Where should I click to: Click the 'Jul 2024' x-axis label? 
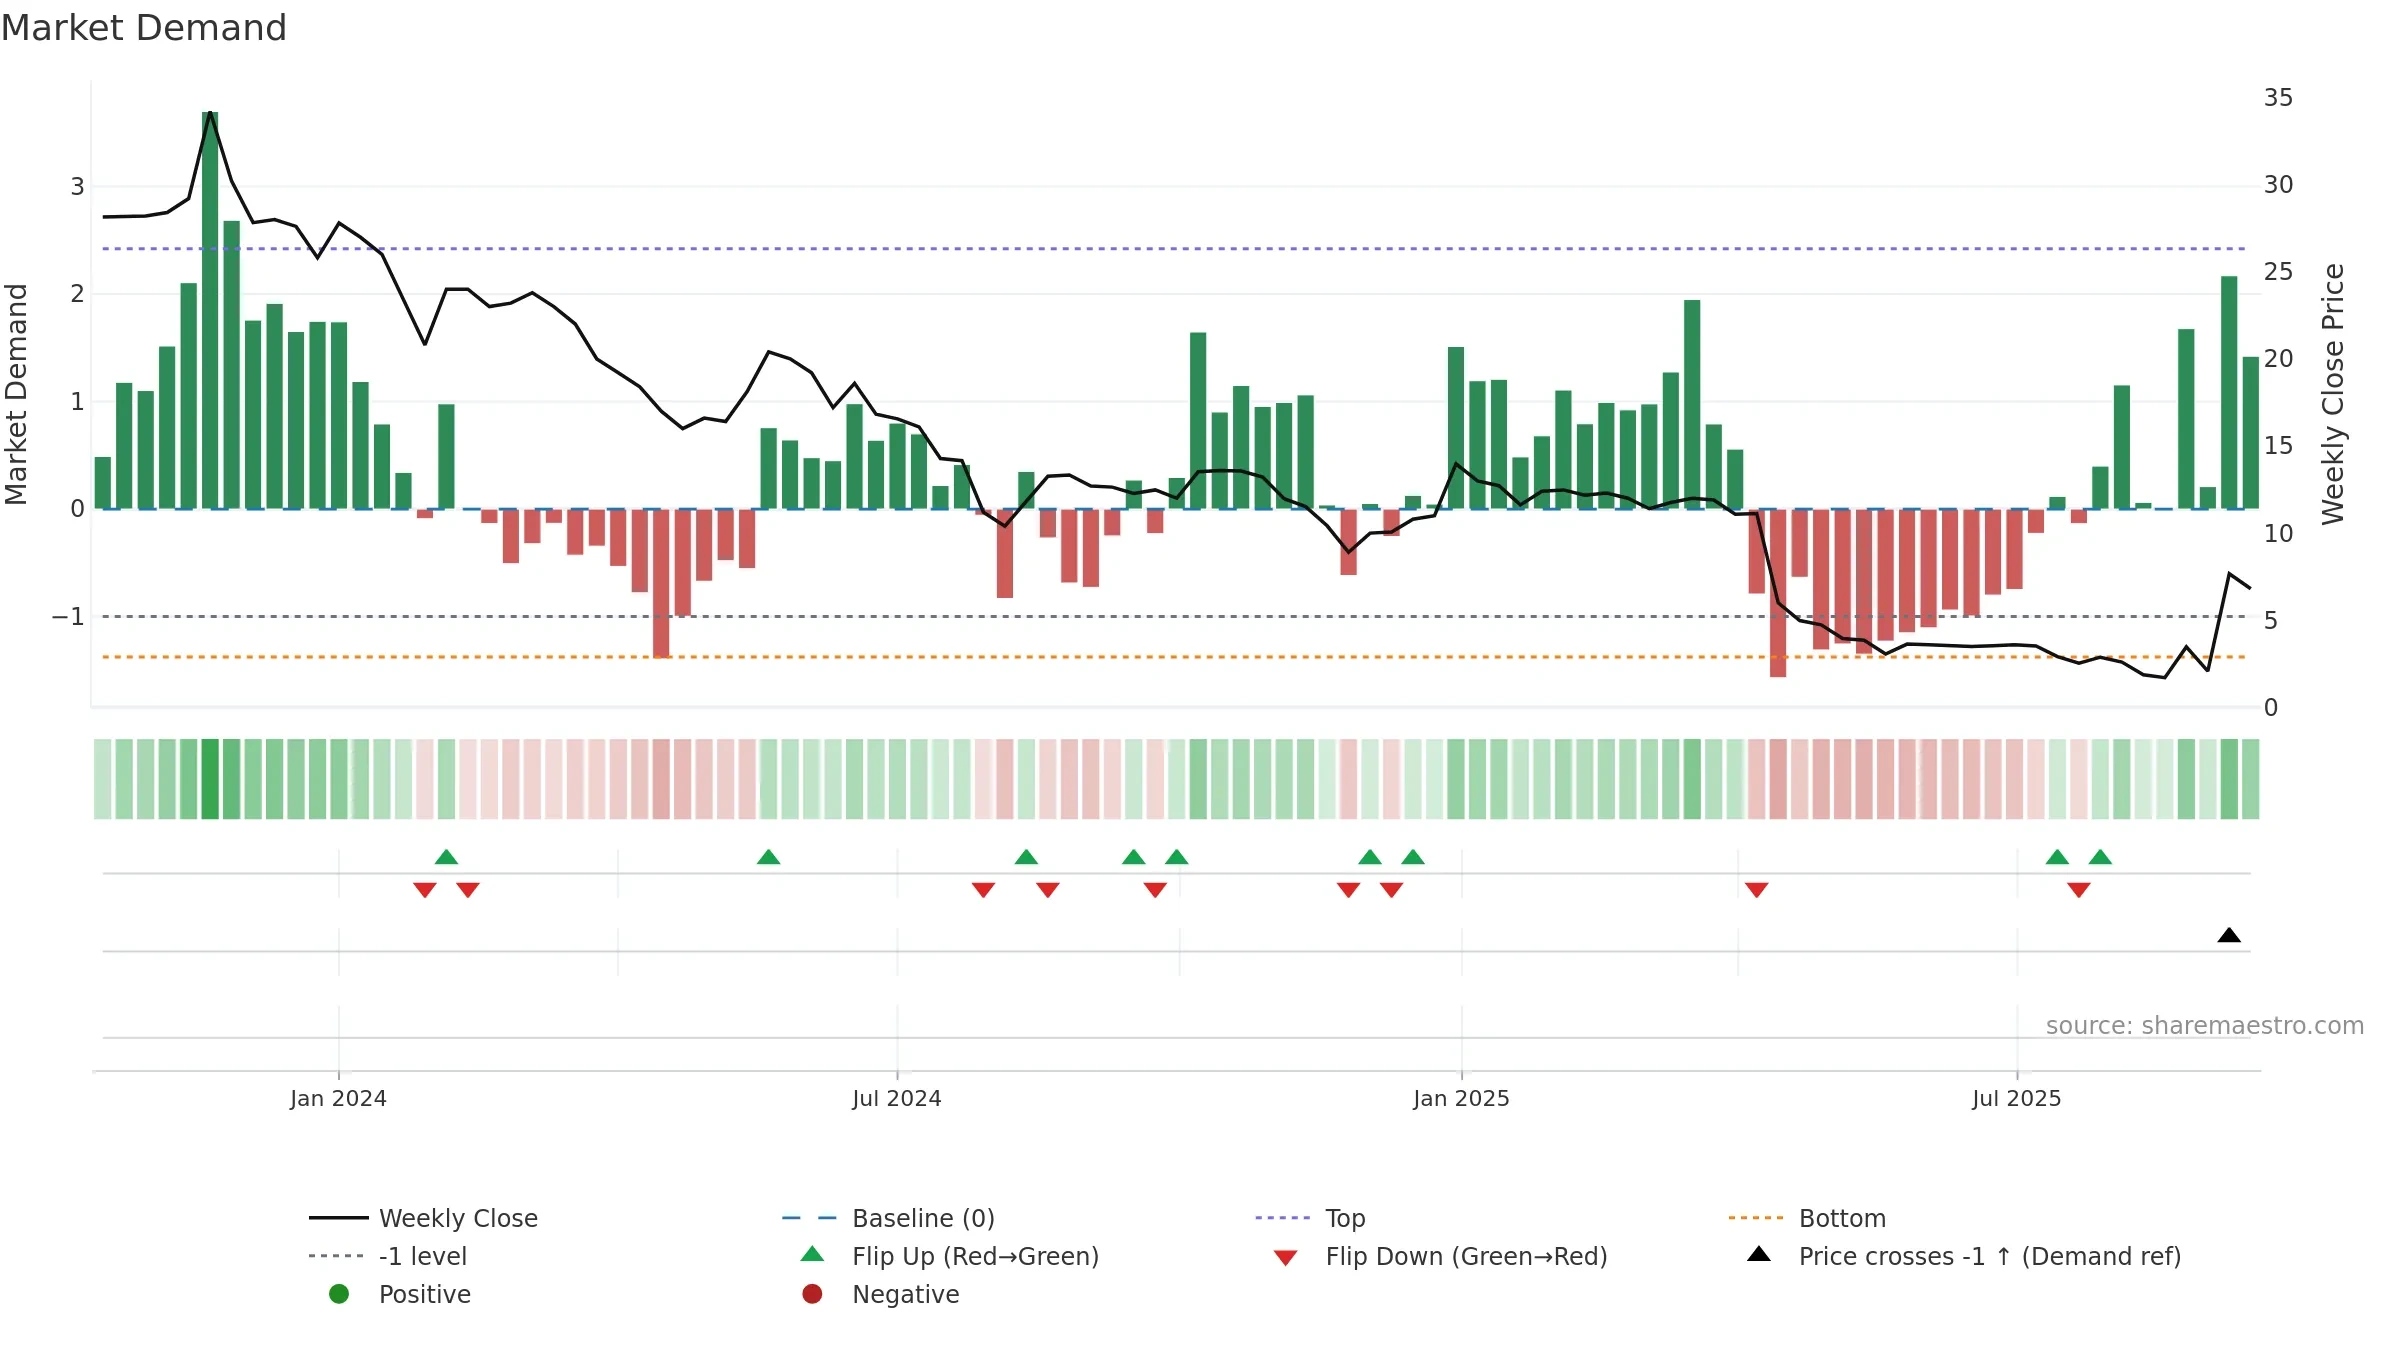(x=897, y=1098)
